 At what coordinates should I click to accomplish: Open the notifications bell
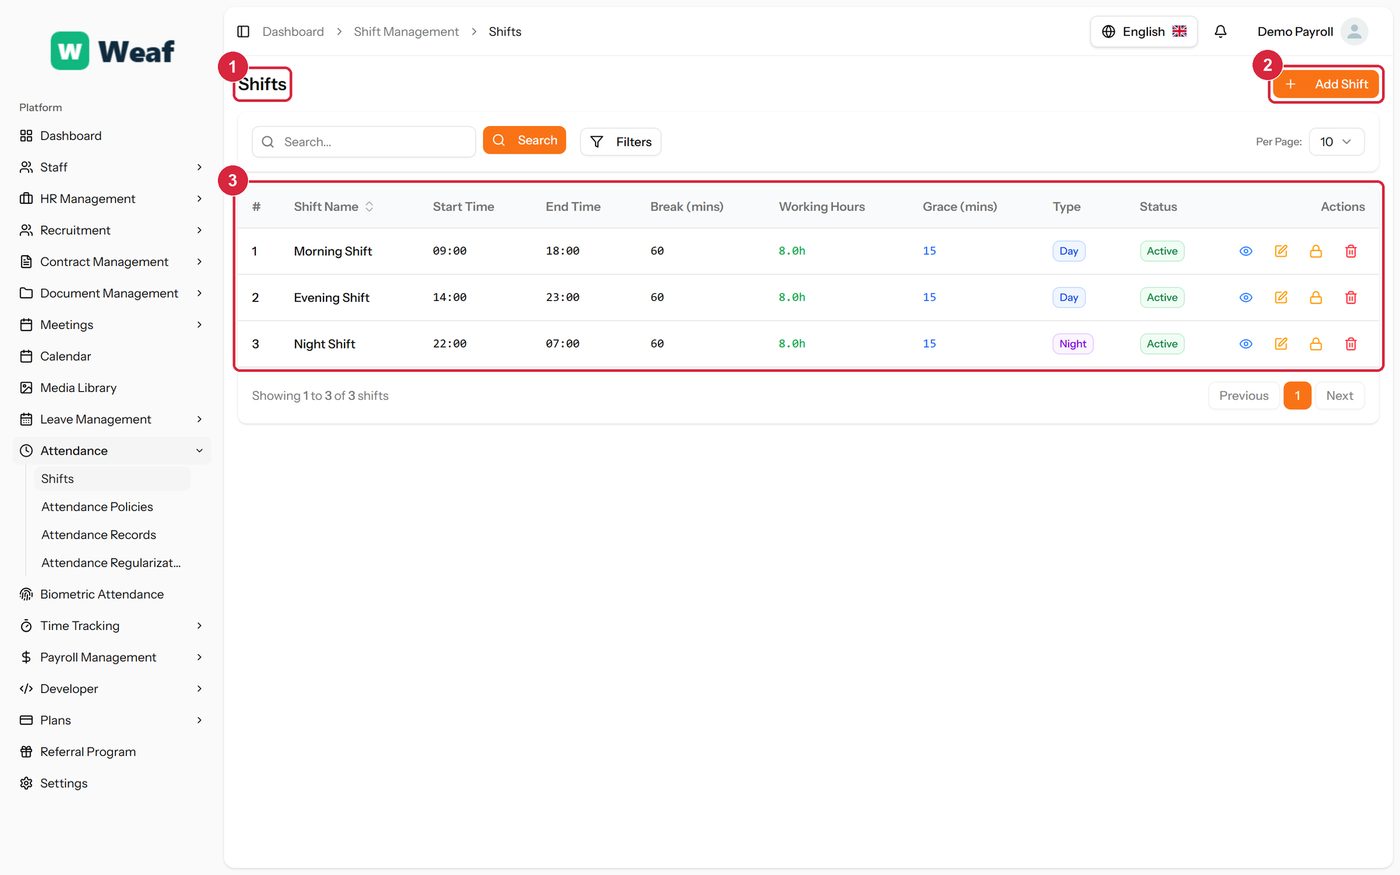pyautogui.click(x=1220, y=32)
